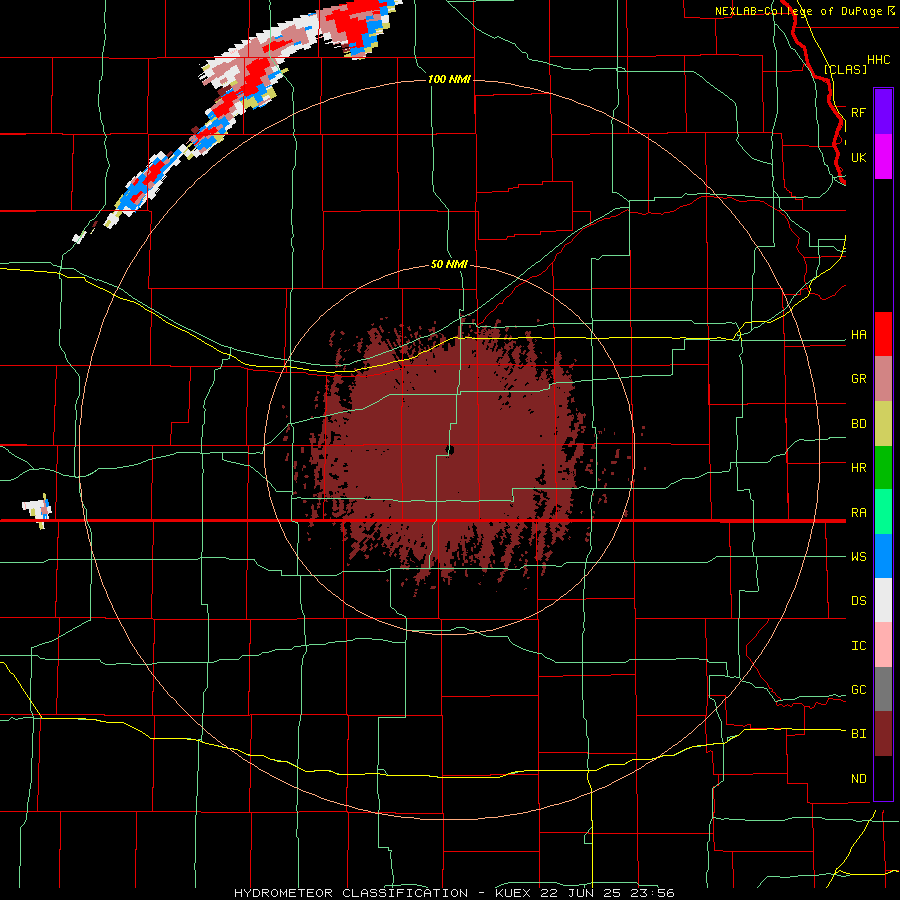This screenshot has width=900, height=900.
Task: Click the BD legend label
Action: [x=859, y=424]
